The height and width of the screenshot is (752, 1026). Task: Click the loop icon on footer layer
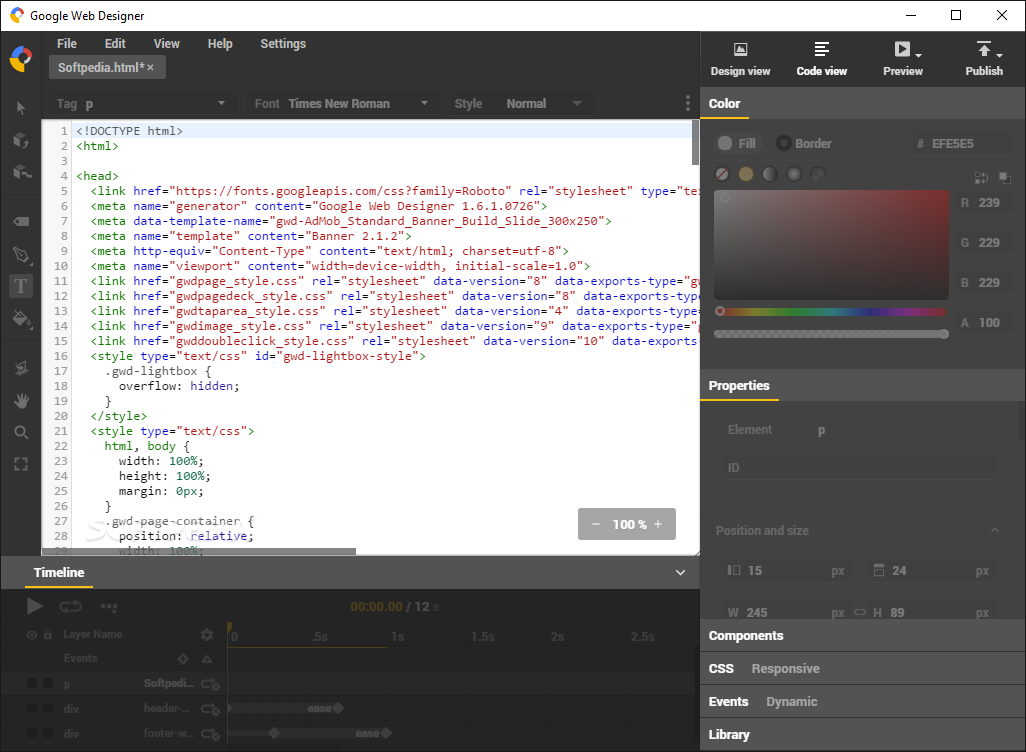(210, 734)
